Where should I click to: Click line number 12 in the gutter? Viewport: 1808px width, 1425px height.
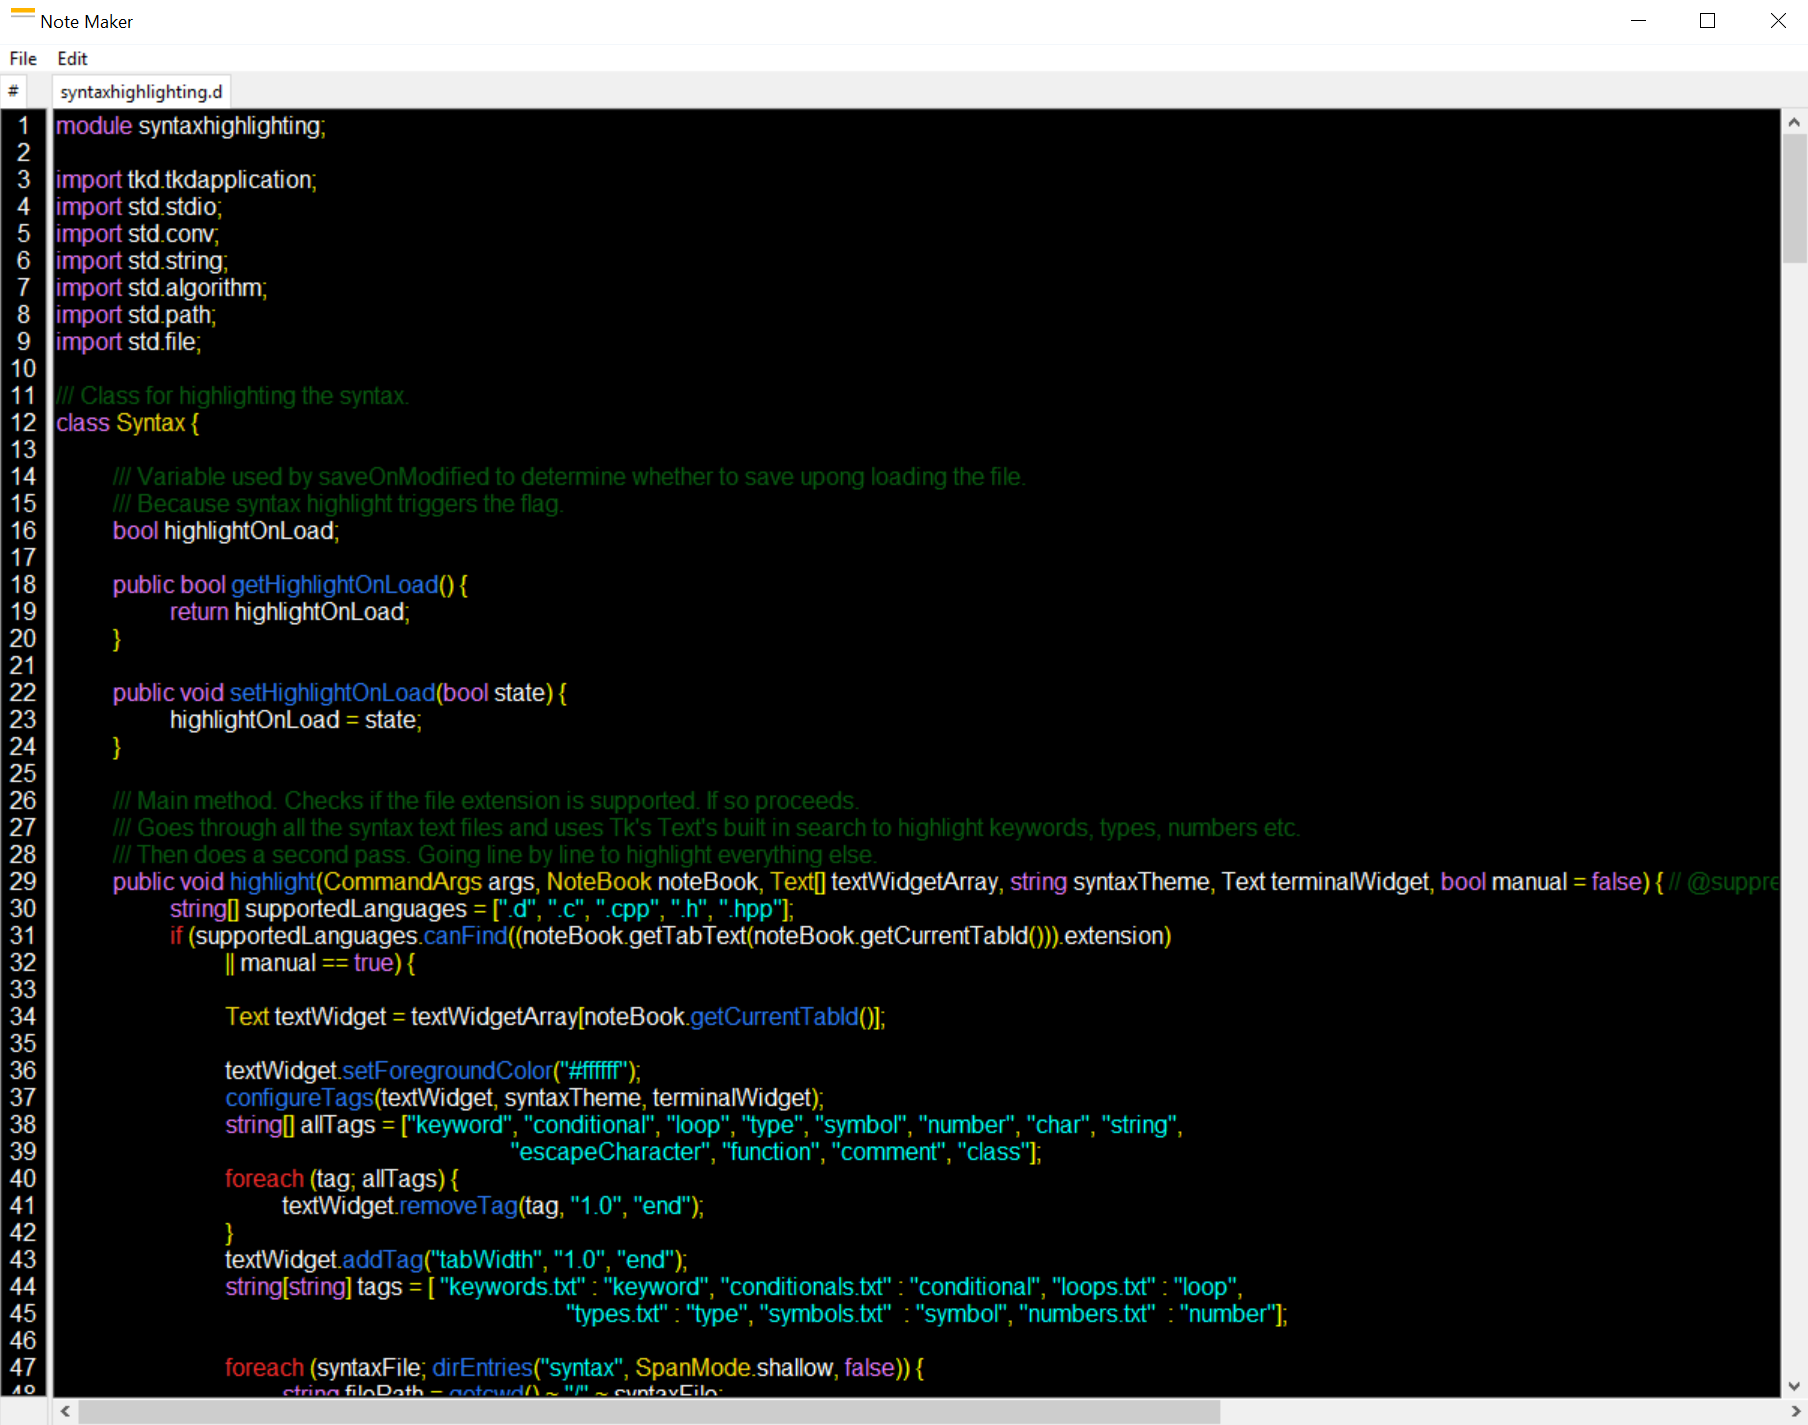tap(24, 423)
